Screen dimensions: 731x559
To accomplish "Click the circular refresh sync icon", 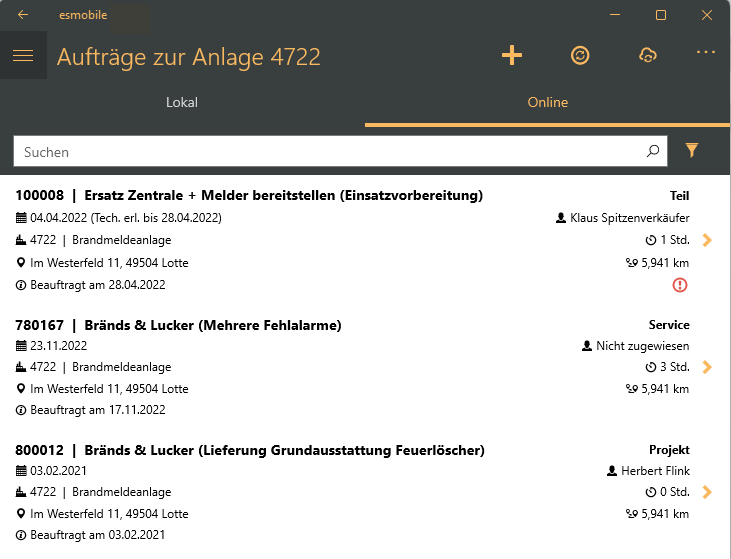I will [x=580, y=55].
